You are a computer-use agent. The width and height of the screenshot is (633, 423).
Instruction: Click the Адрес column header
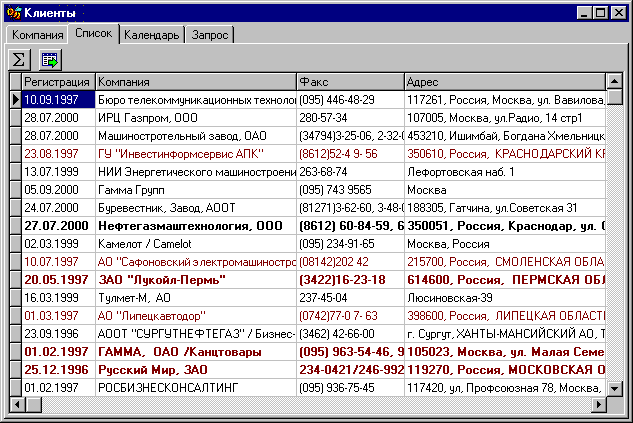point(505,82)
